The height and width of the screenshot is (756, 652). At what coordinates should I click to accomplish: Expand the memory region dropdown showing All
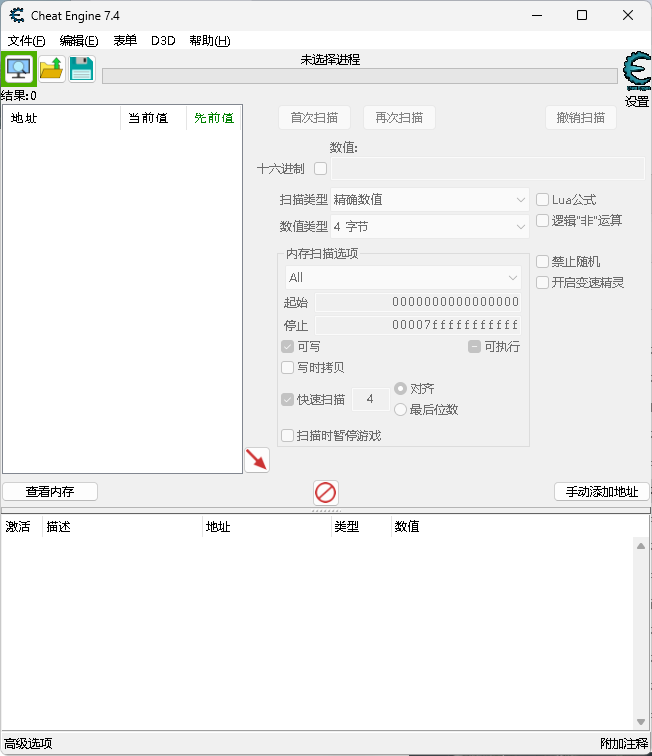[x=403, y=278]
